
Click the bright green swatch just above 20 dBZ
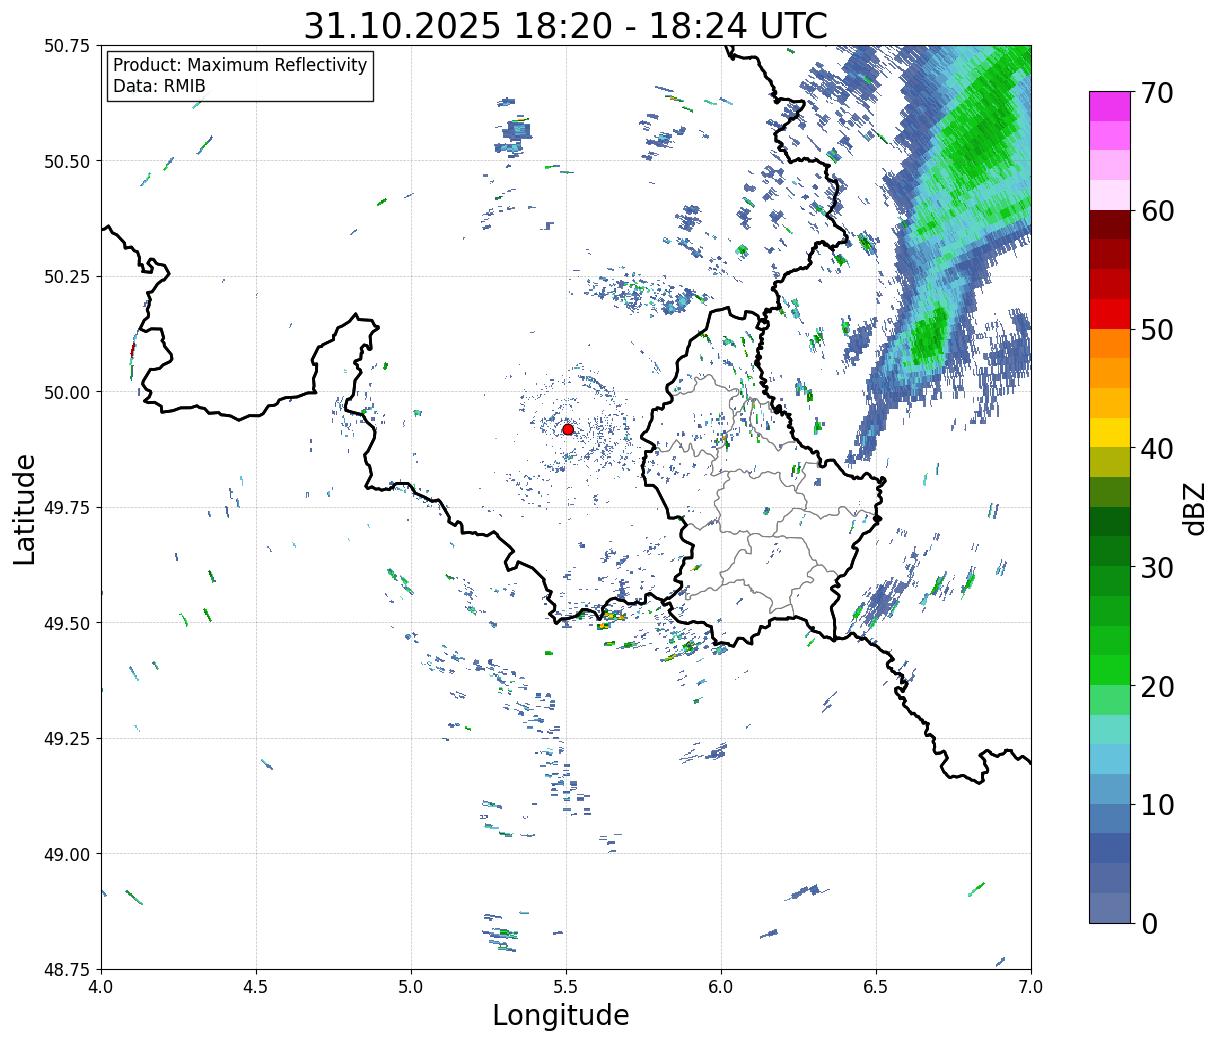1110,670
